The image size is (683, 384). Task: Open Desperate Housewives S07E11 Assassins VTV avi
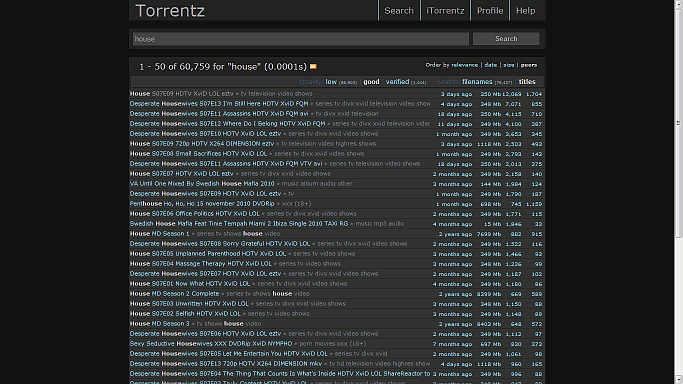click(226, 164)
